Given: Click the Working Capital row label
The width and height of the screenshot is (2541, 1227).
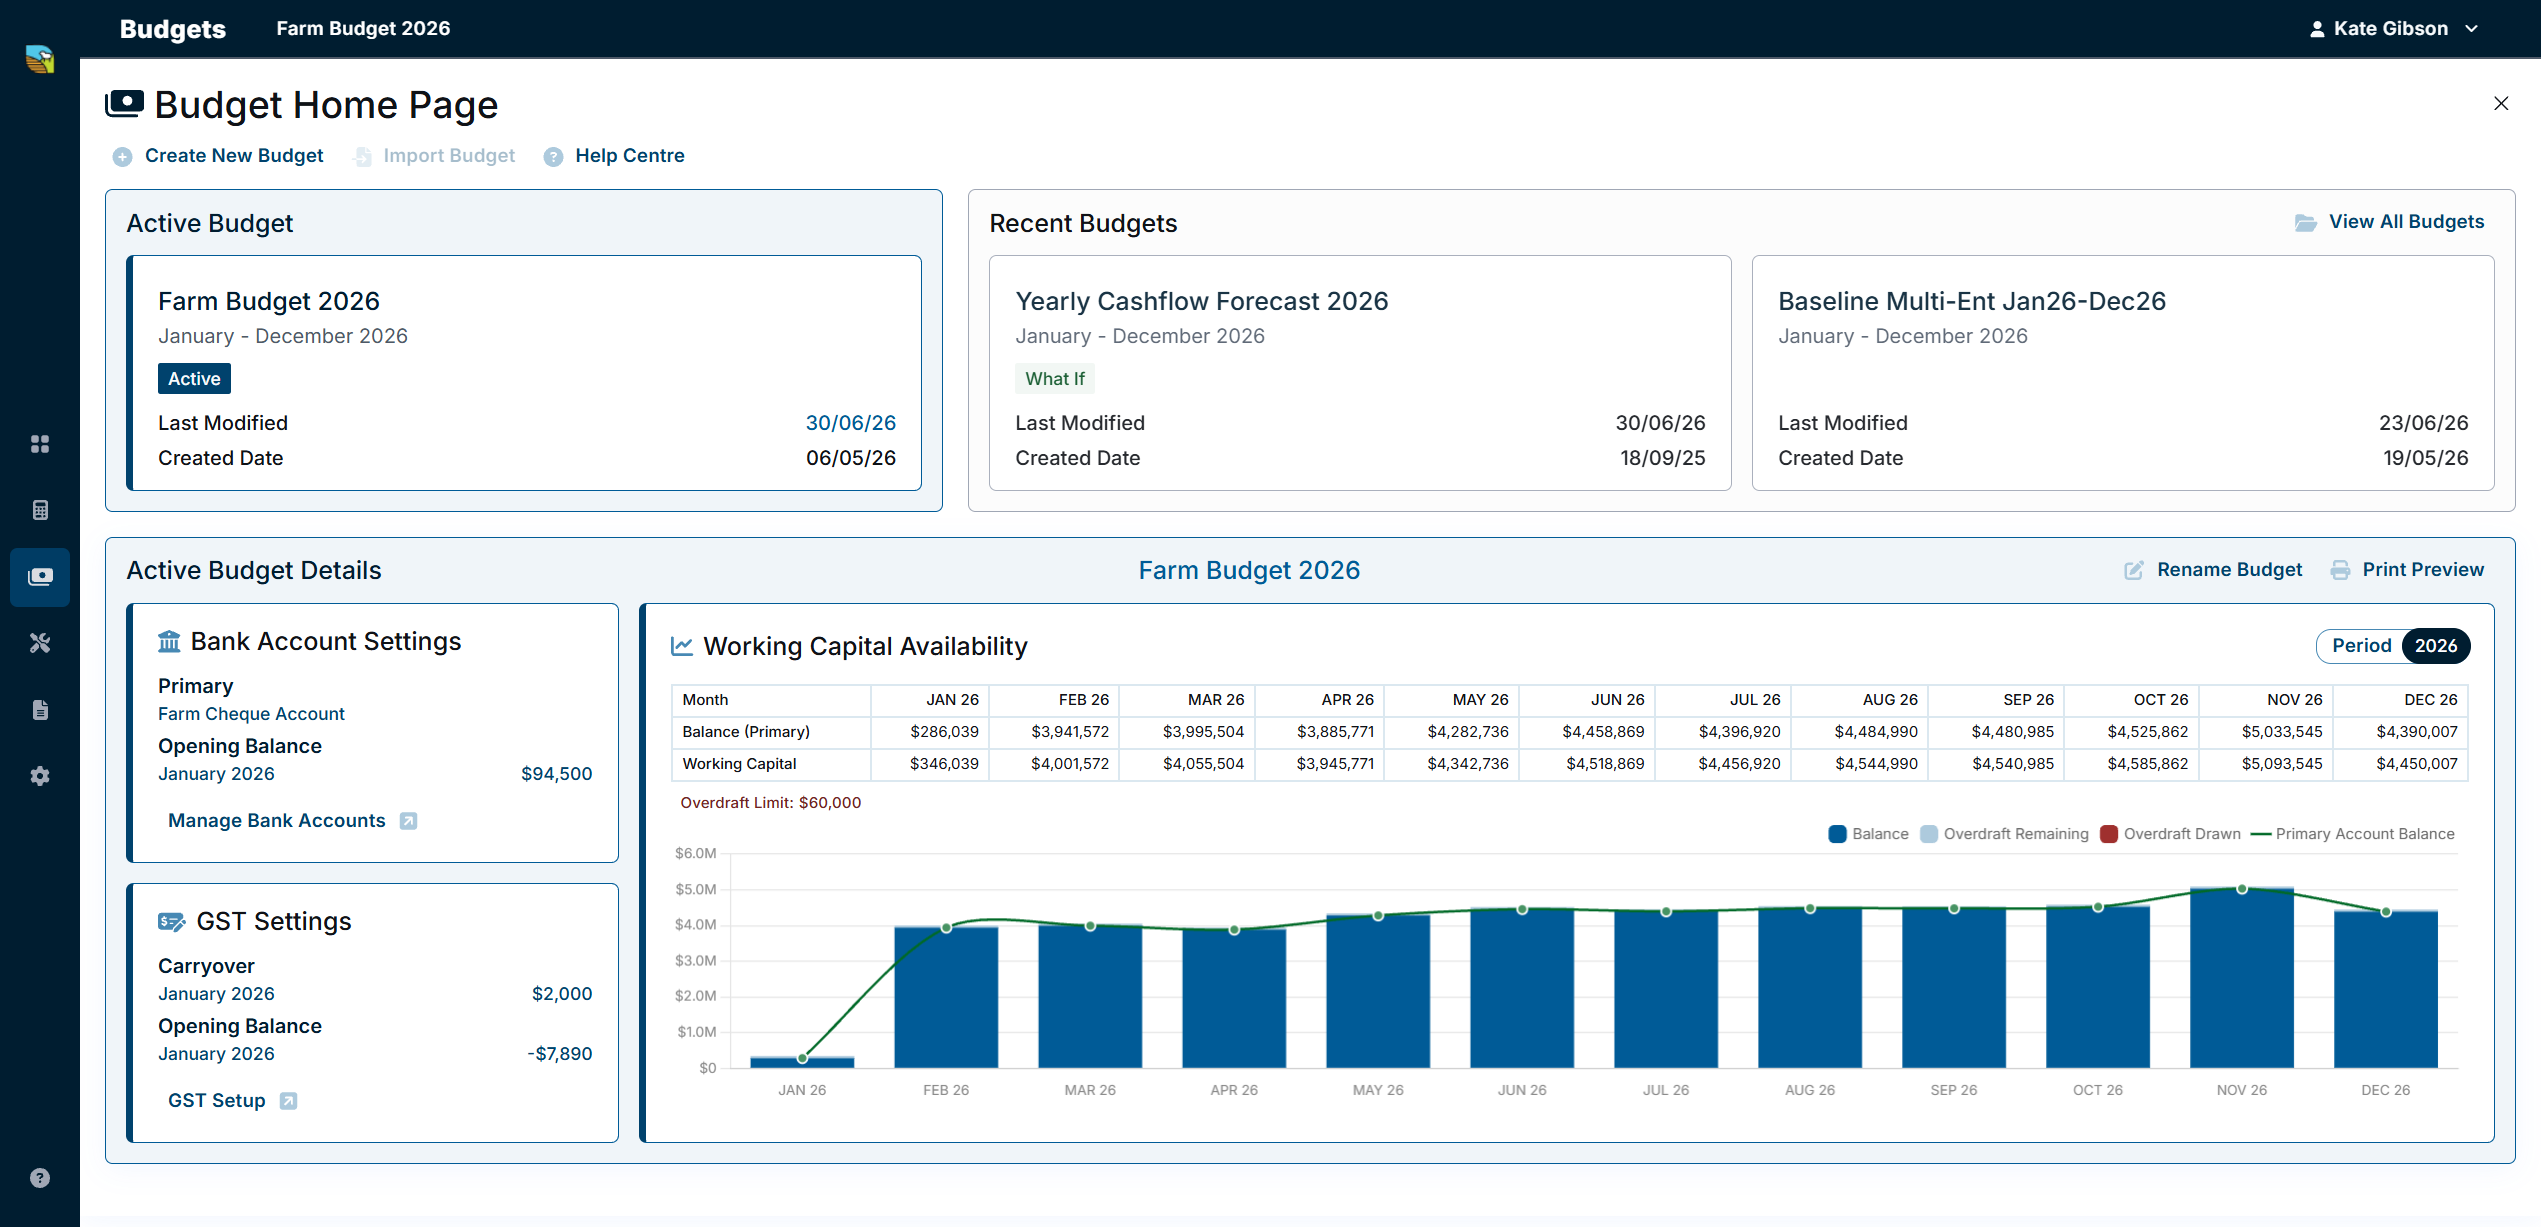Looking at the screenshot, I should pos(739,764).
